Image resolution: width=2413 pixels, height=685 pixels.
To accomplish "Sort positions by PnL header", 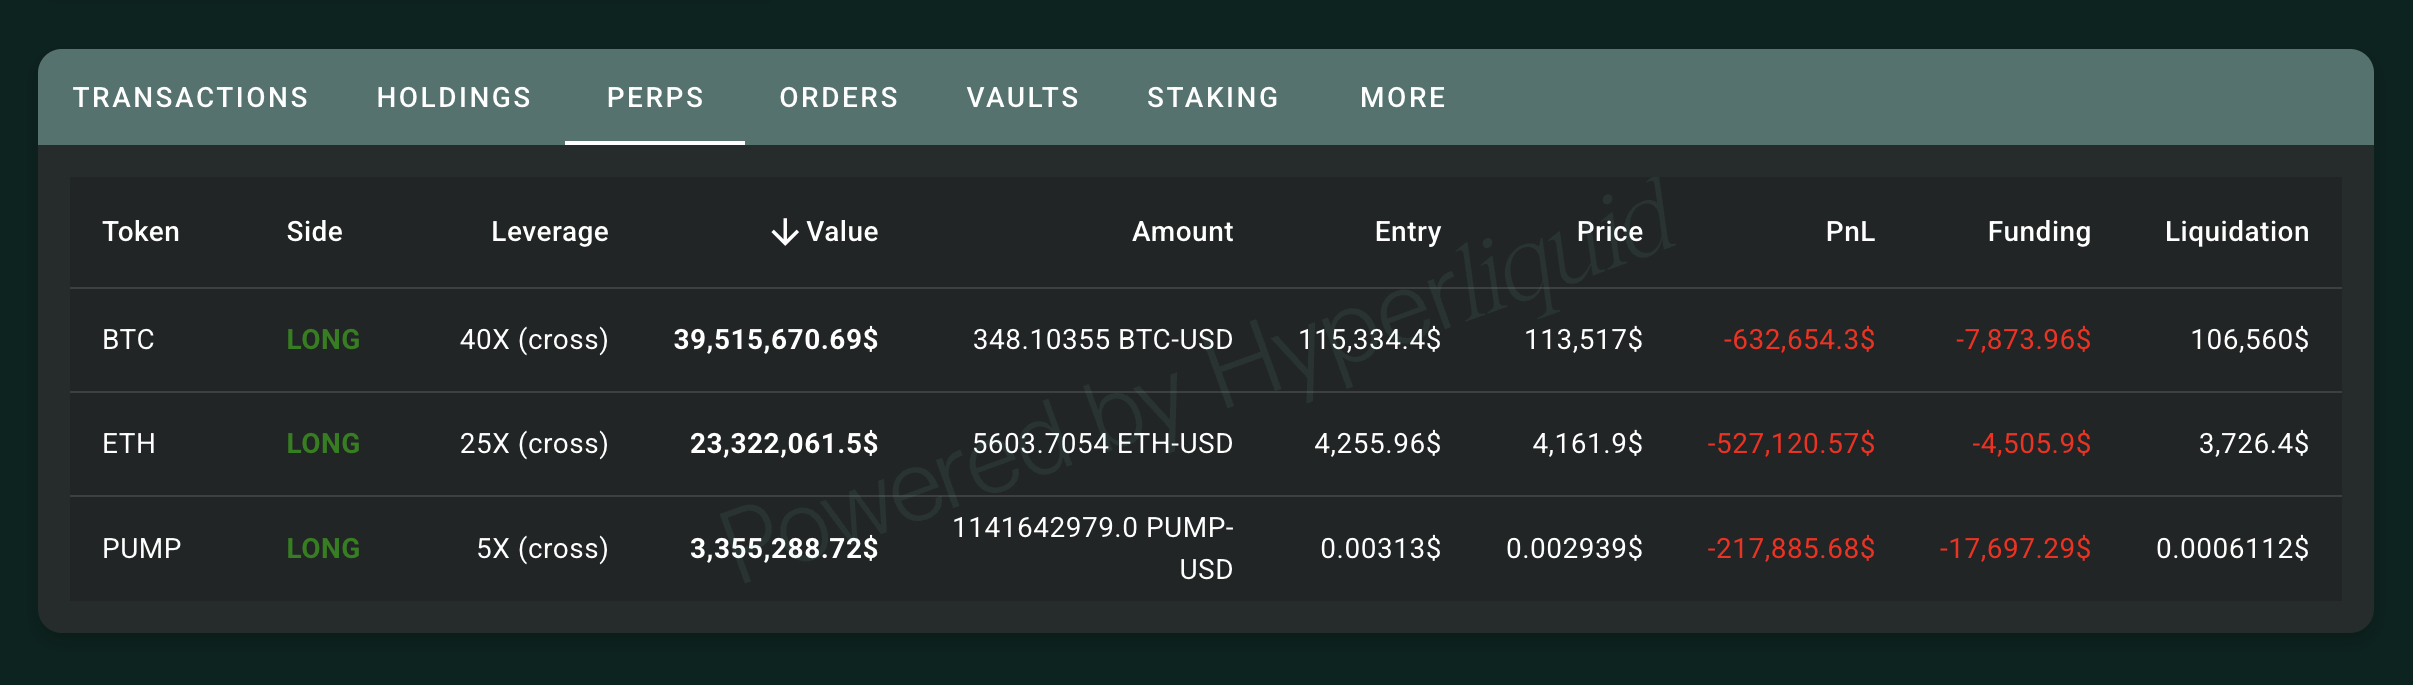I will click(x=1849, y=232).
